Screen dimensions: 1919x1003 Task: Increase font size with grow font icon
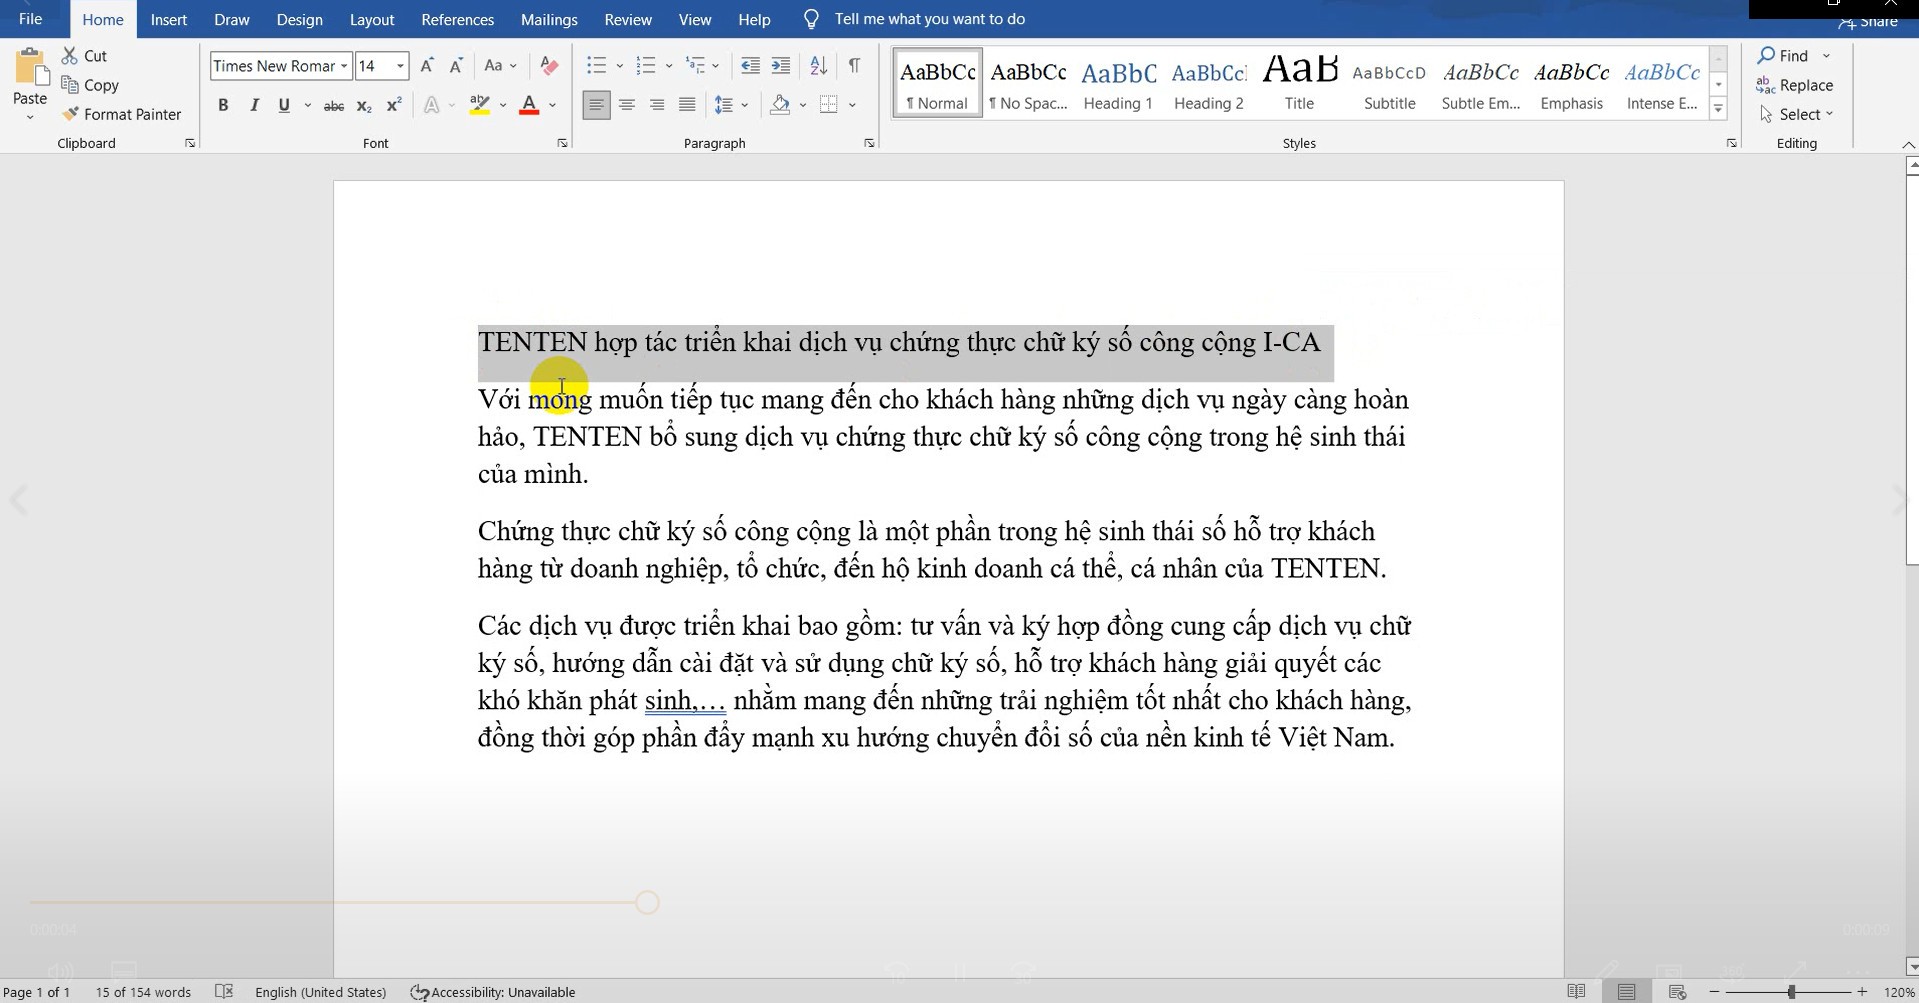tap(427, 66)
